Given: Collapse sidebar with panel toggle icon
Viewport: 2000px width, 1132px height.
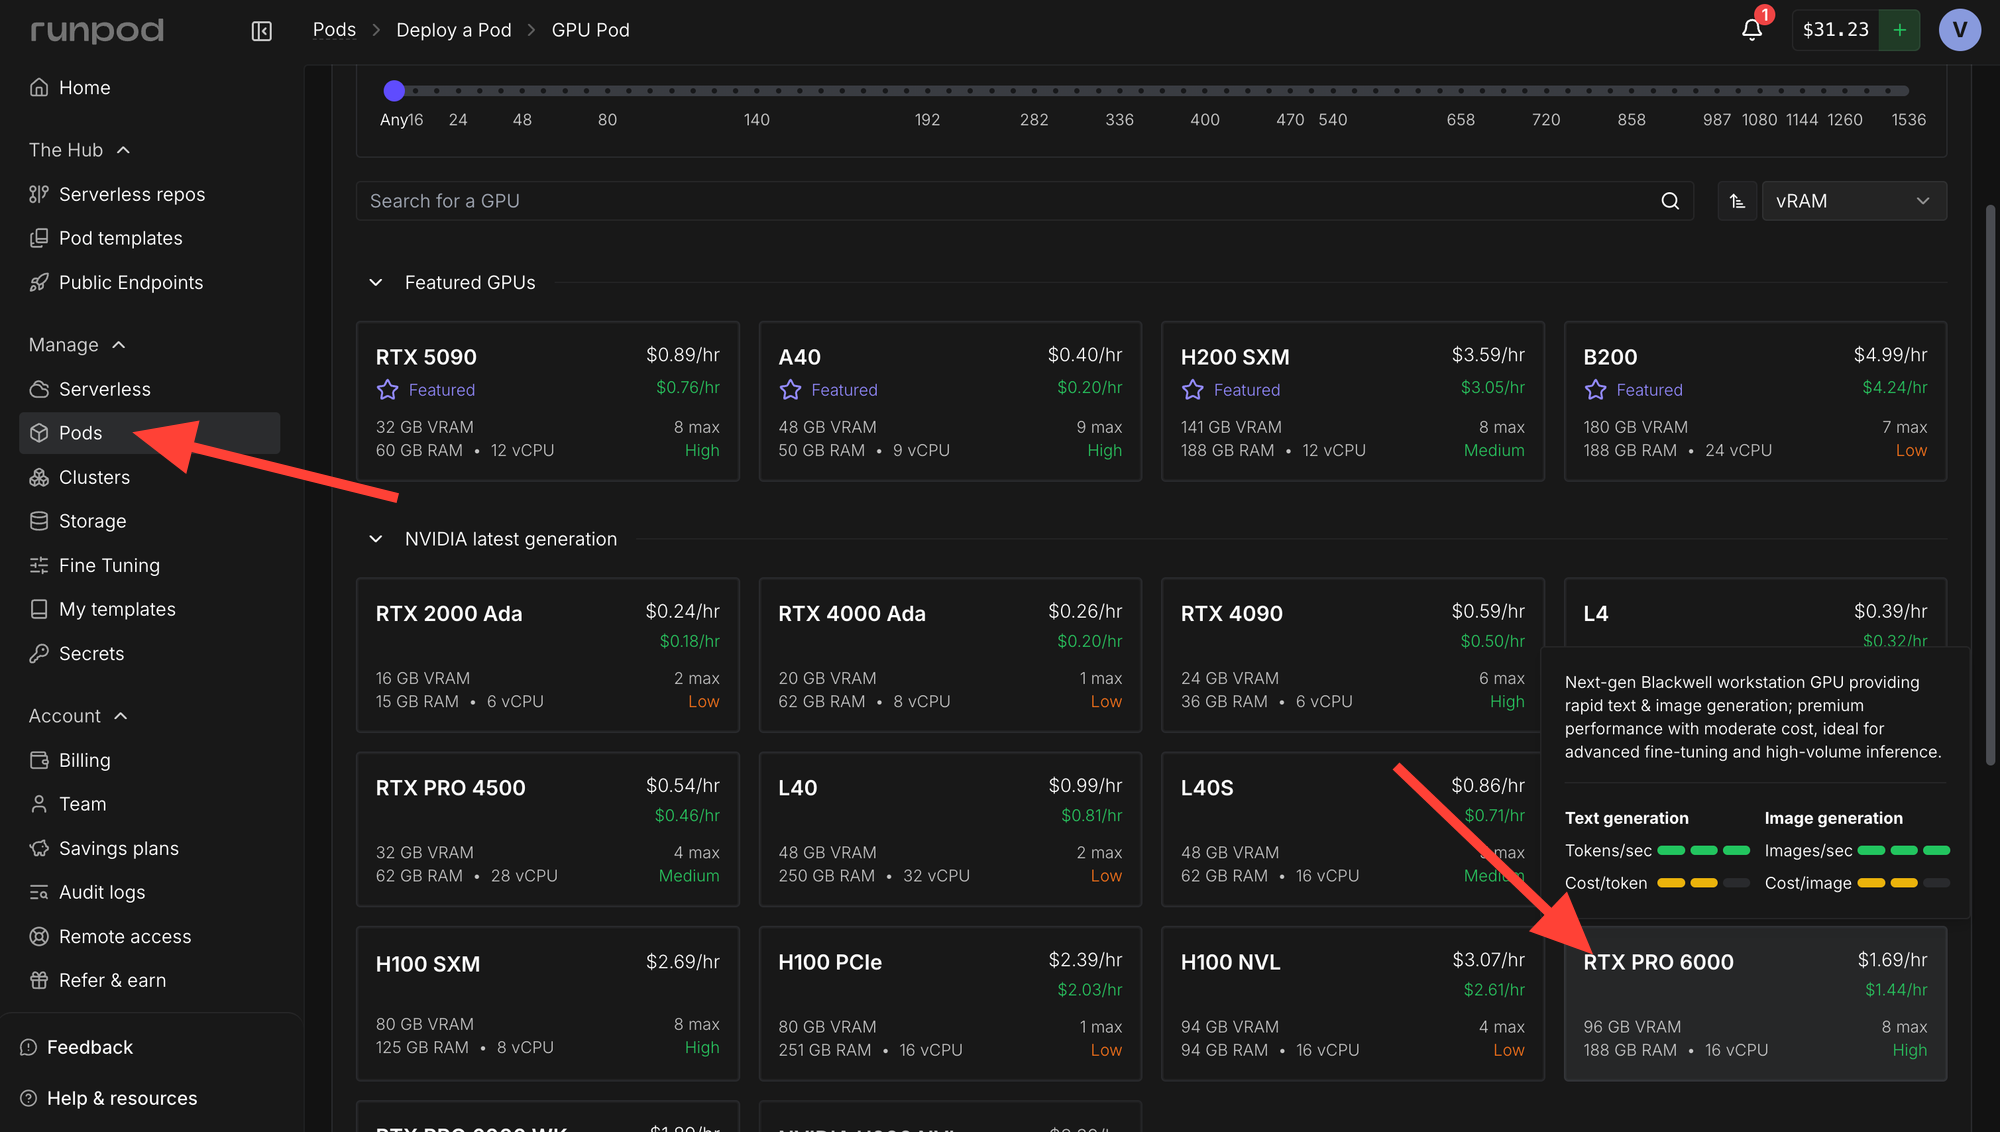Looking at the screenshot, I should click(262, 31).
